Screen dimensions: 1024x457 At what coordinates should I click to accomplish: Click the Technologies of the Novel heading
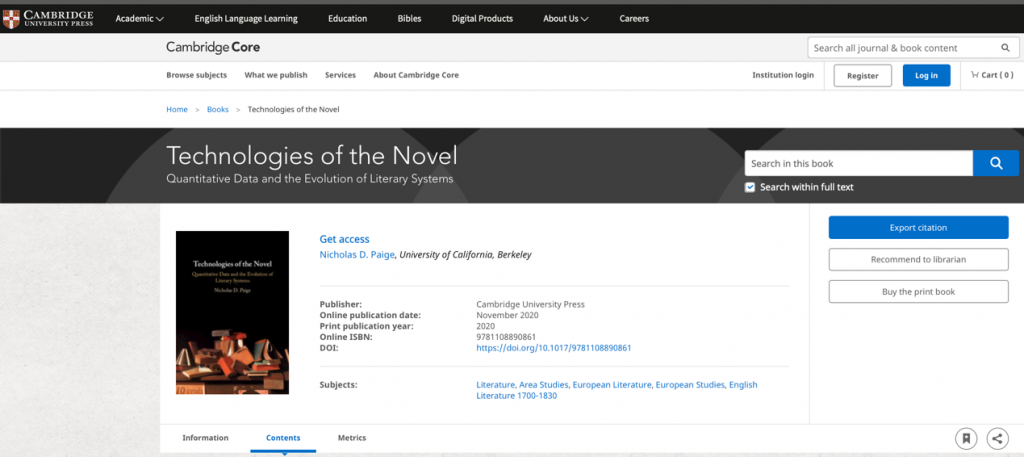click(x=312, y=155)
